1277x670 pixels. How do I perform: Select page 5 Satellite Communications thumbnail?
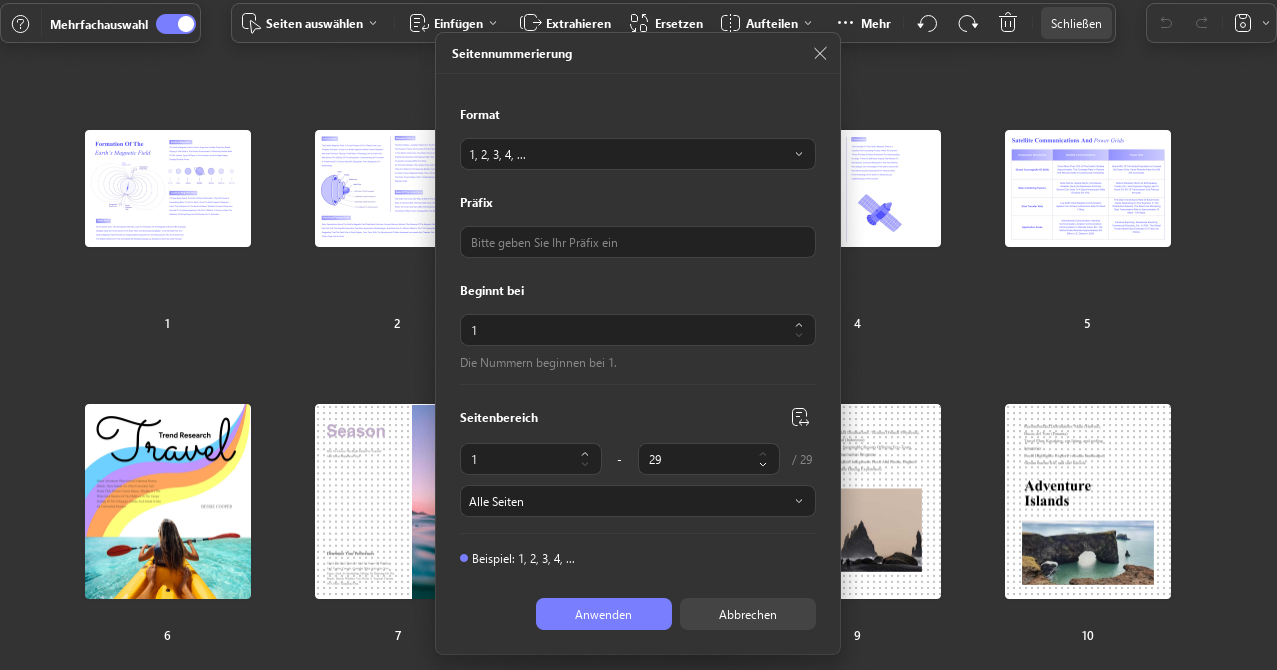(x=1088, y=188)
